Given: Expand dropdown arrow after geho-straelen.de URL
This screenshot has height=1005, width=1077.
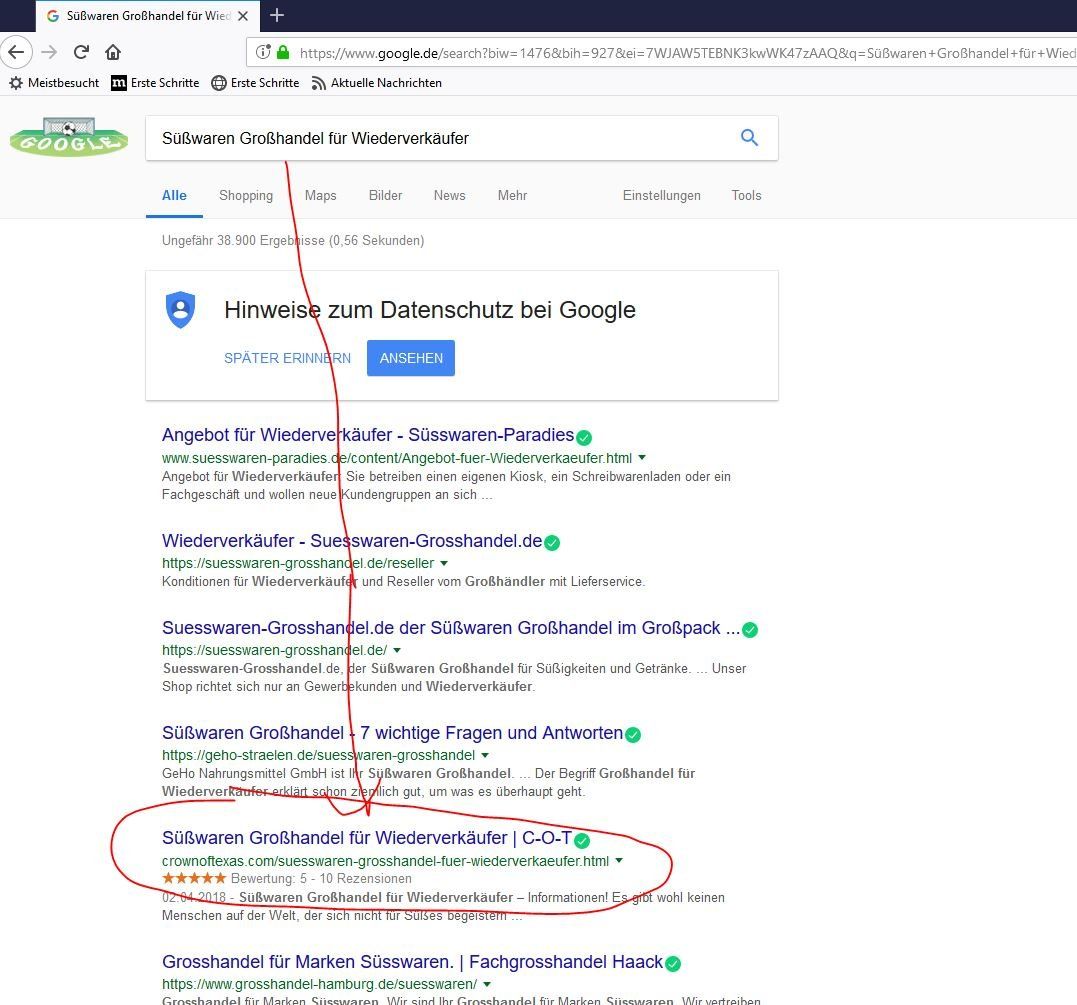Looking at the screenshot, I should (485, 755).
